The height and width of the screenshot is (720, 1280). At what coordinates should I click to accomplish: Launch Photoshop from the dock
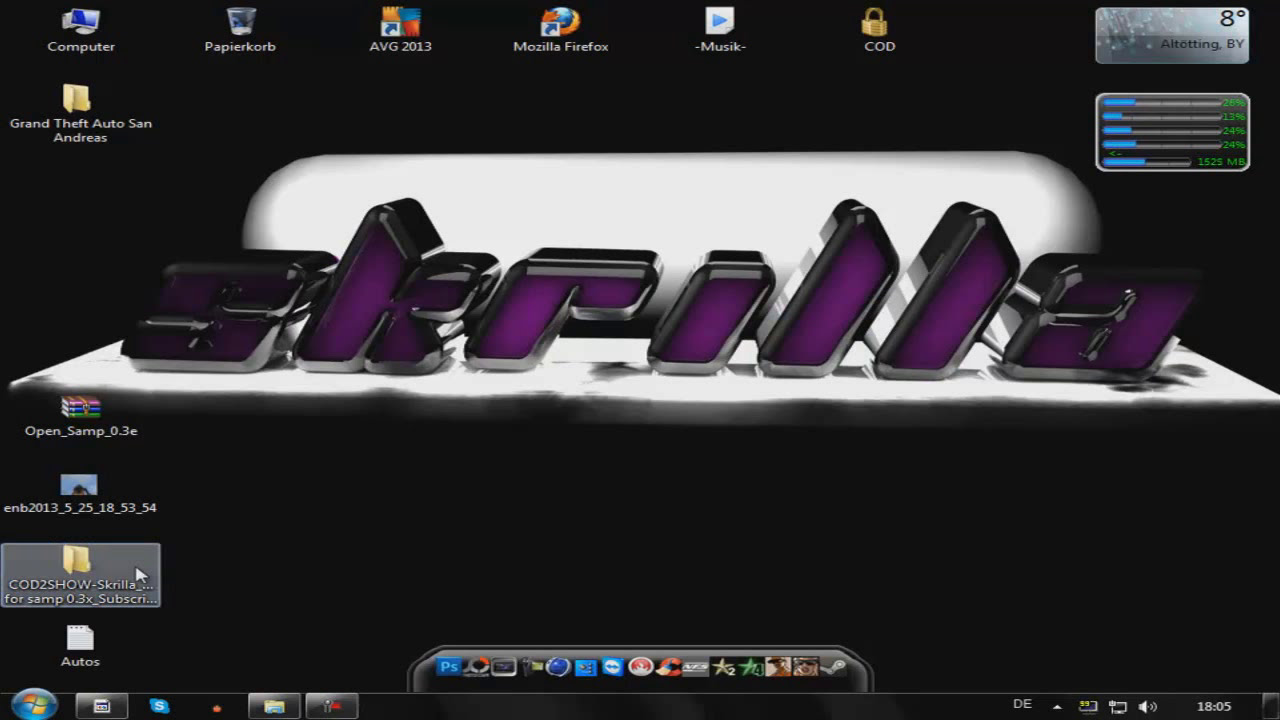(x=449, y=666)
